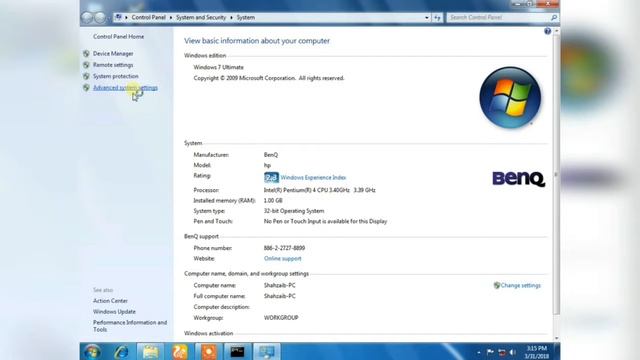Click the Windows 7 logo image
This screenshot has height=360, width=640.
510,98
